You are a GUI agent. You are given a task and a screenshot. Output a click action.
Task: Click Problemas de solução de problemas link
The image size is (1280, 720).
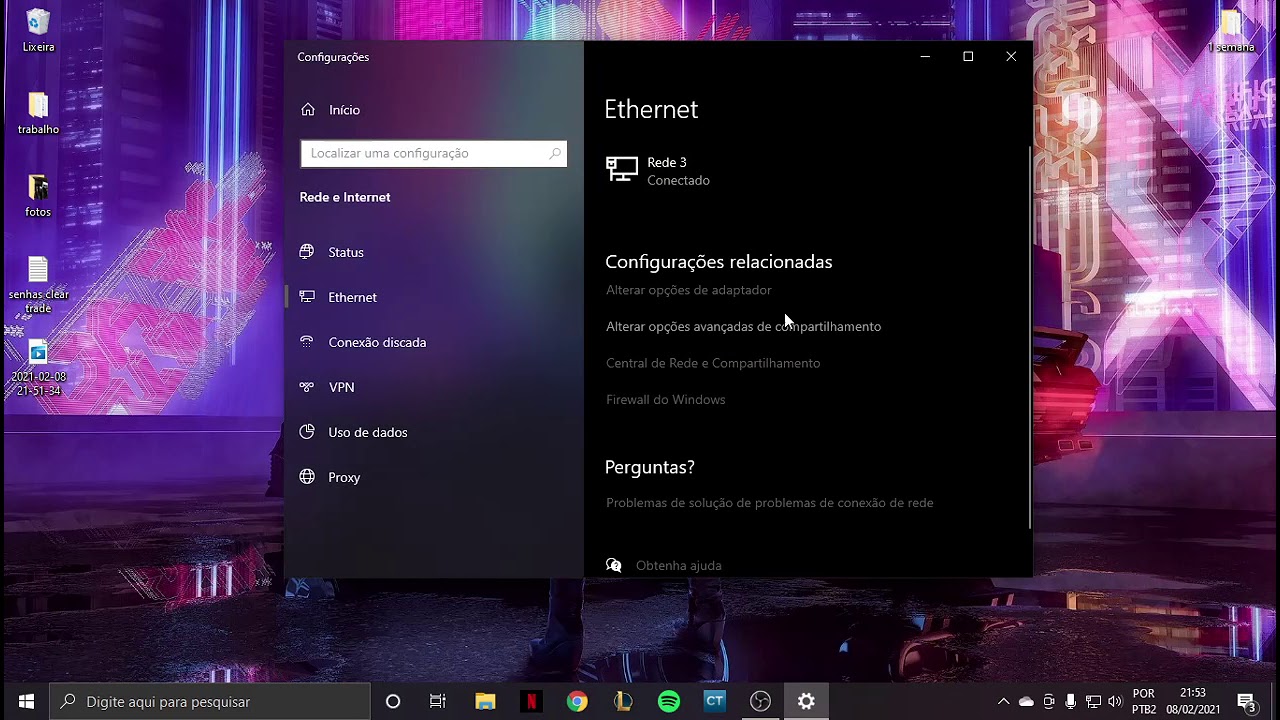(769, 503)
